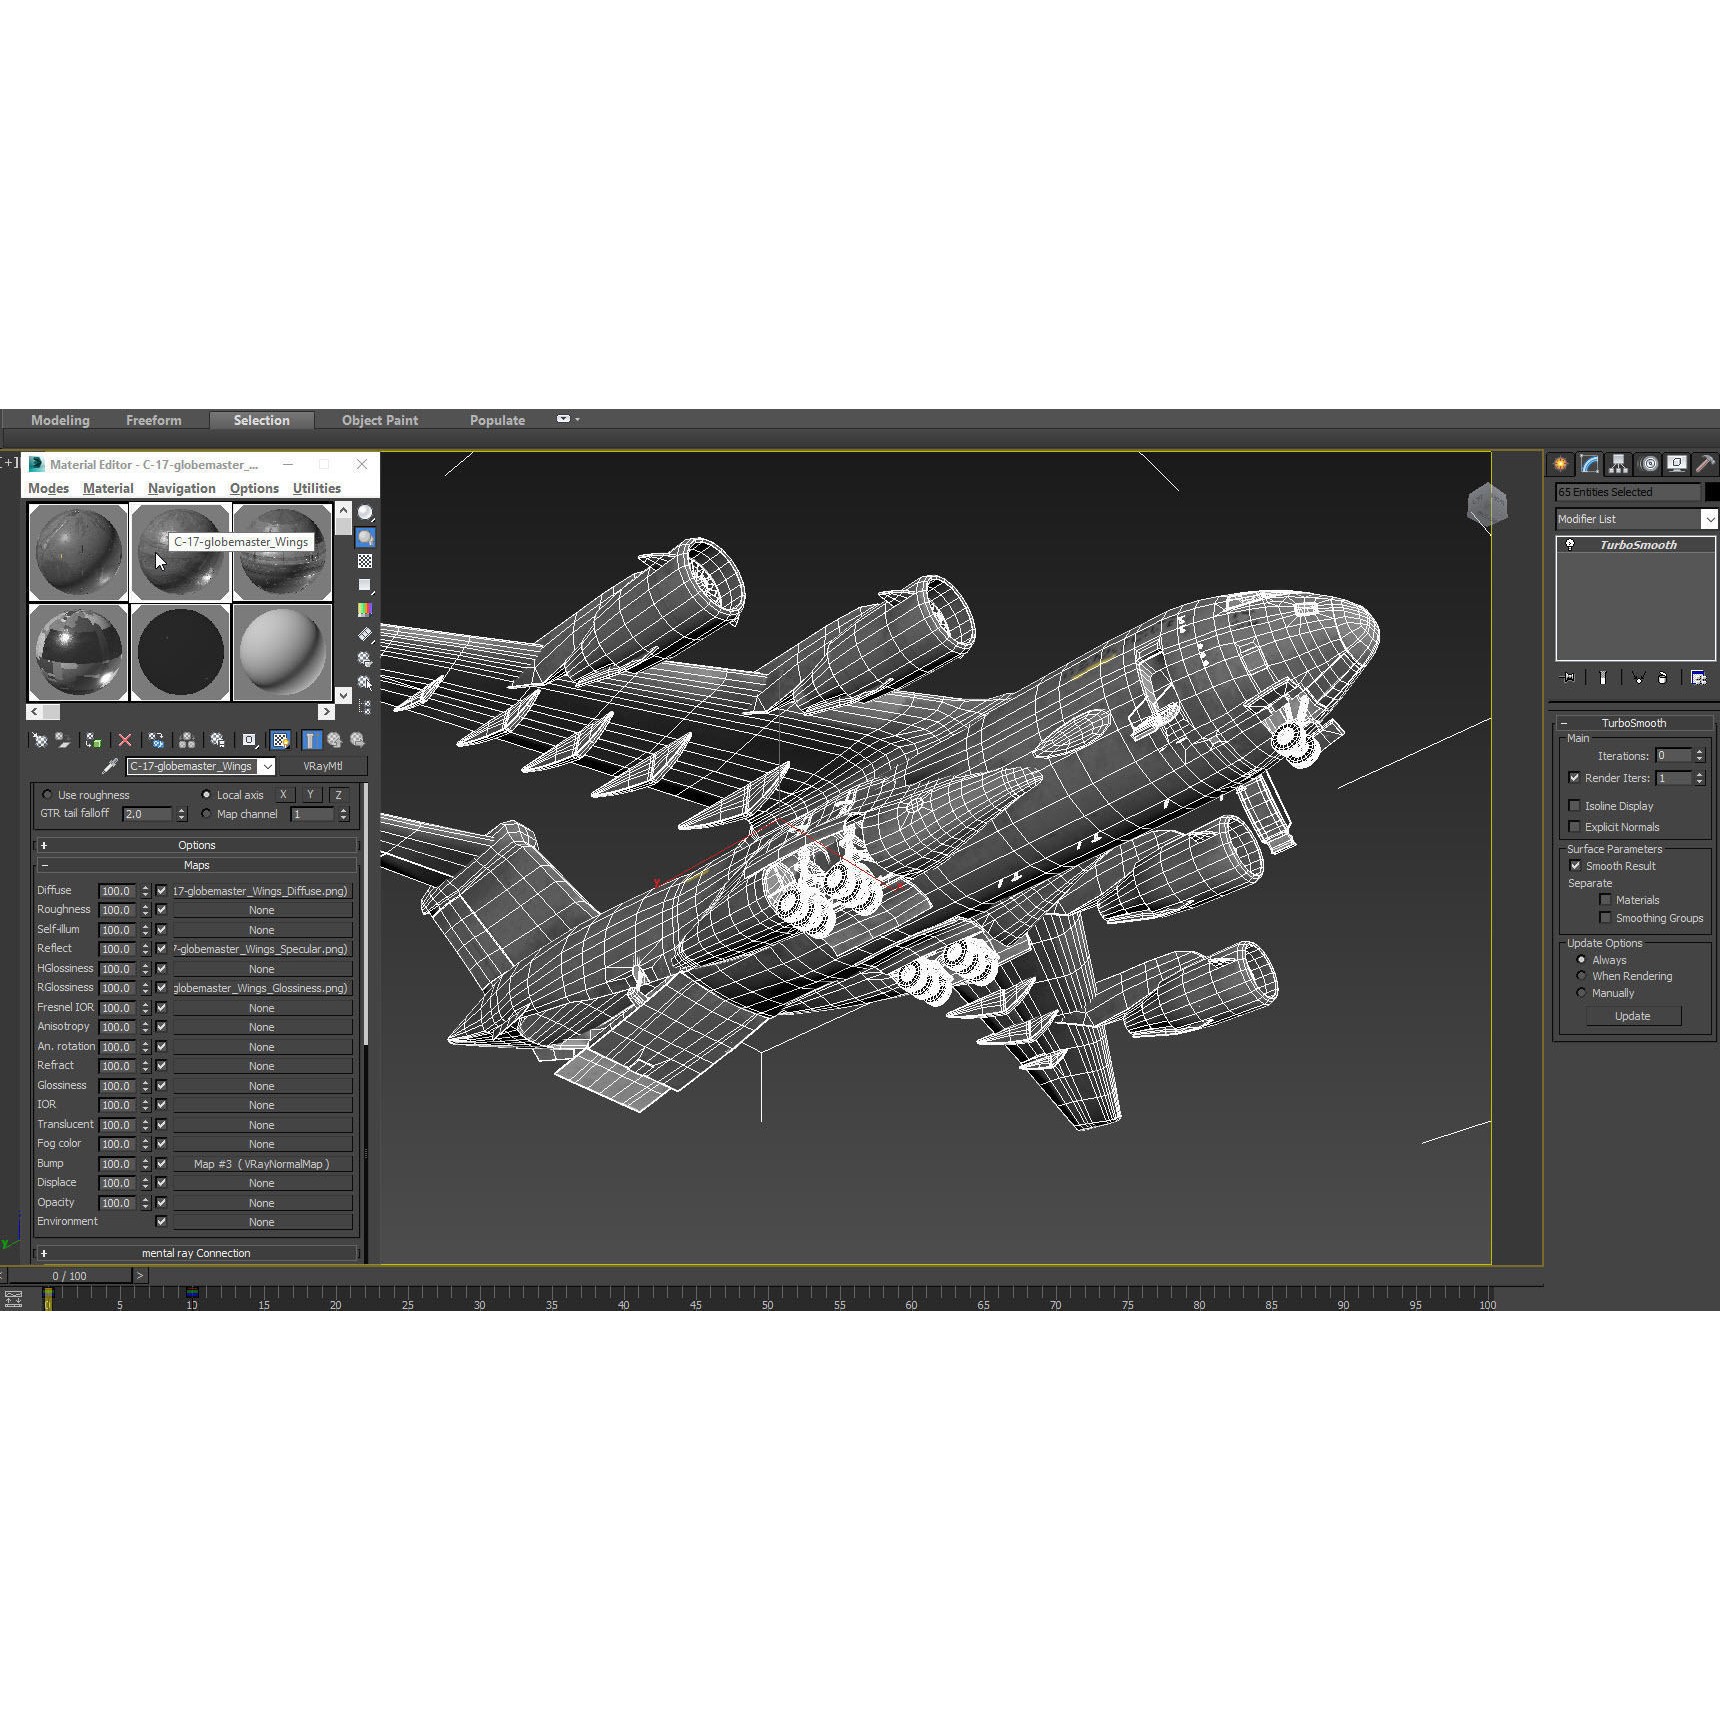Open the Navigation menu in Material Editor
The width and height of the screenshot is (1720, 1720).
181,488
